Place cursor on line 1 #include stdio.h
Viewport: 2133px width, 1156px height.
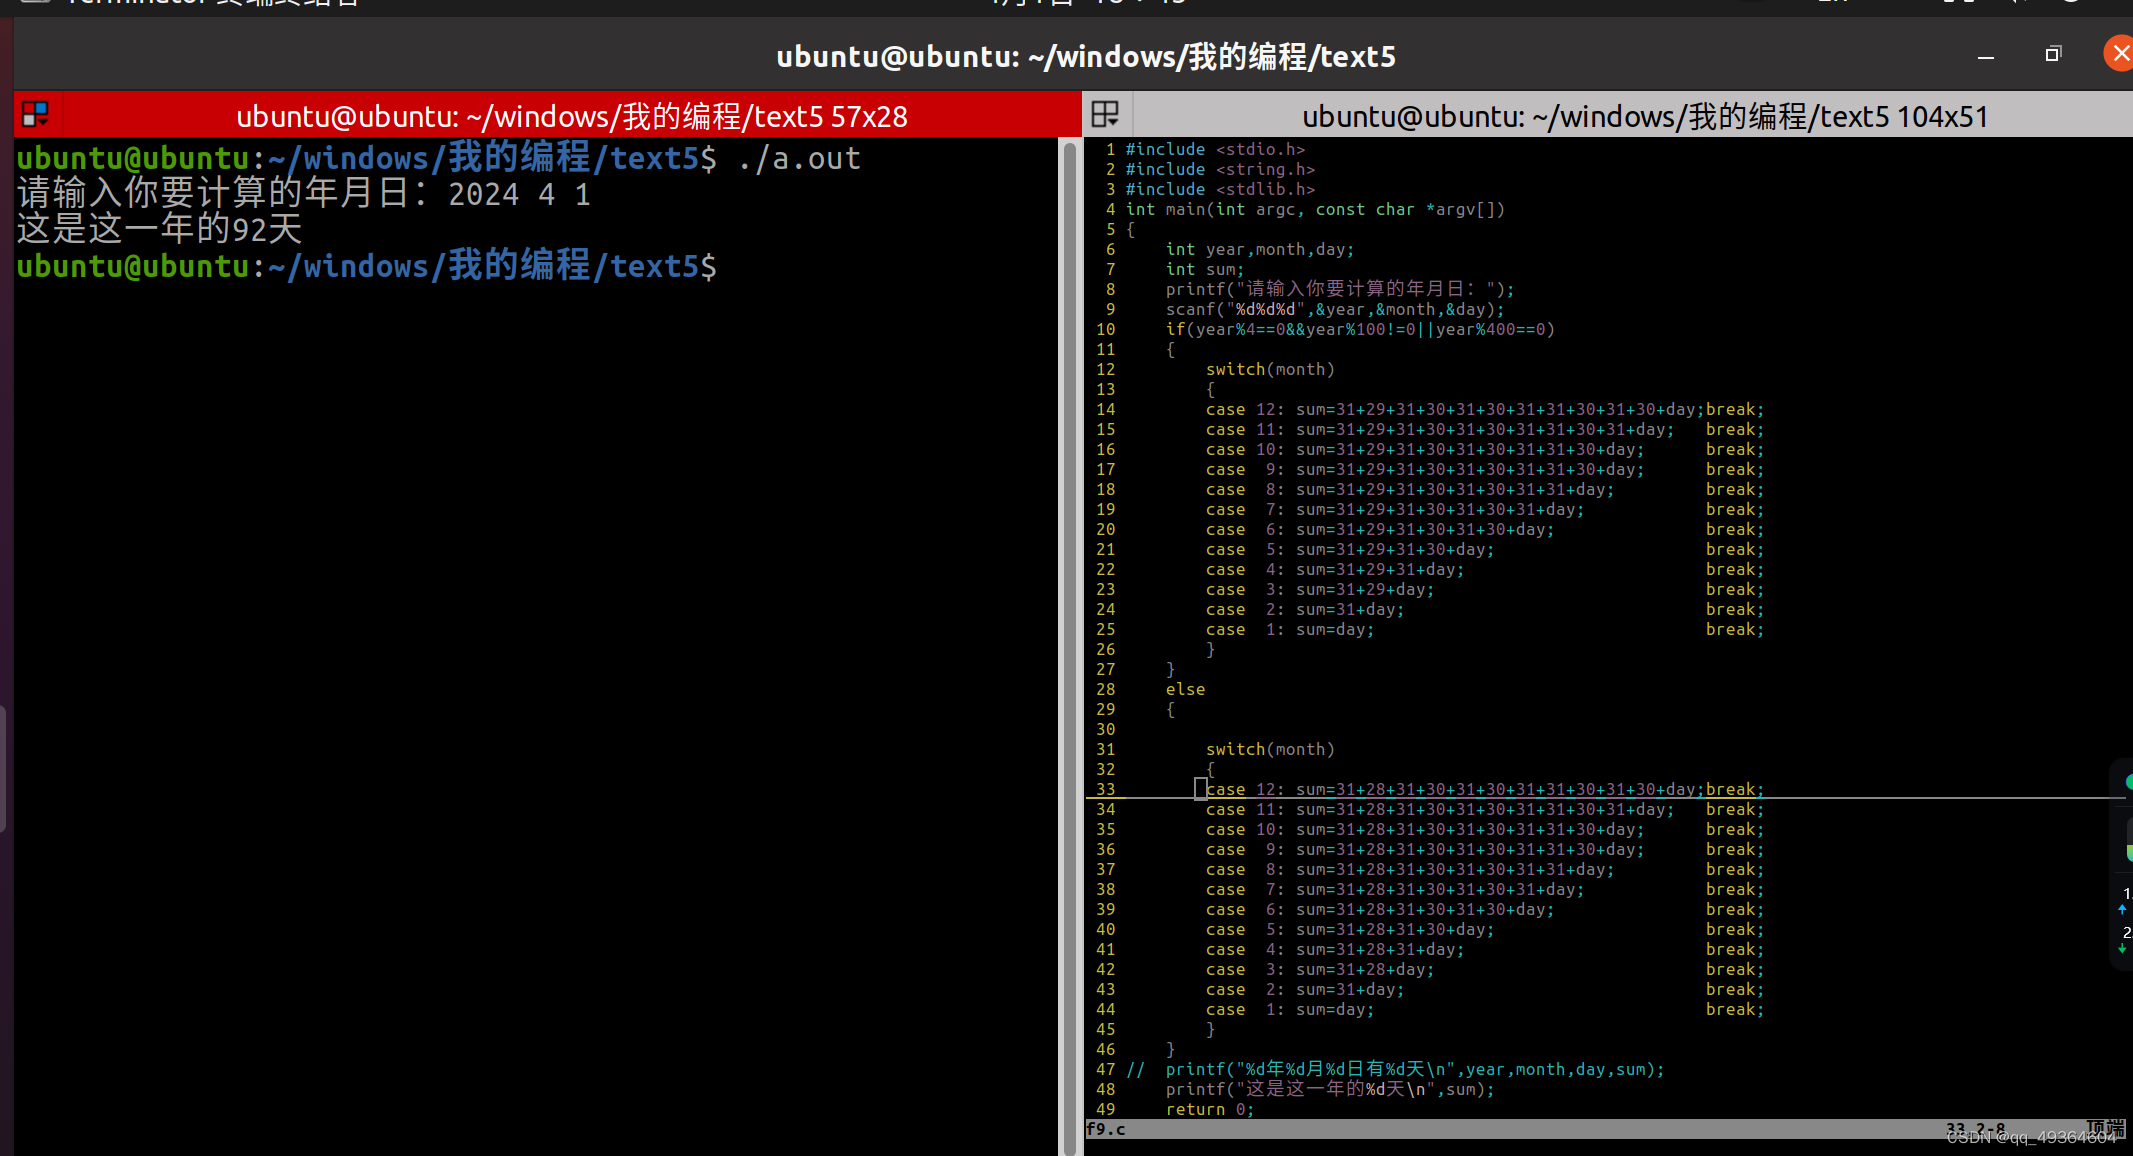(x=1215, y=149)
